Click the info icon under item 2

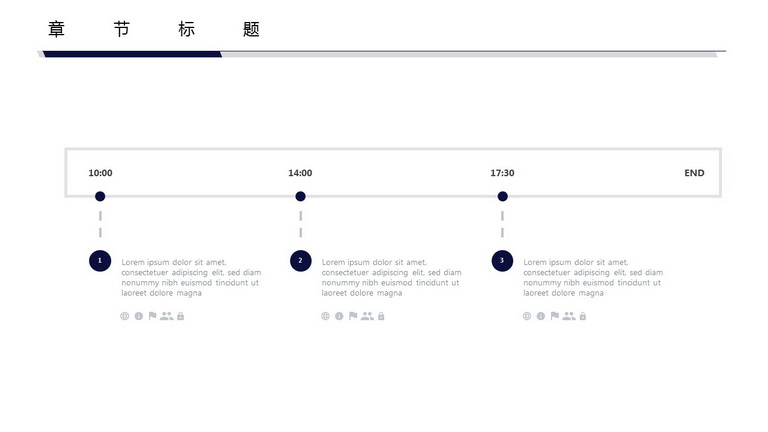pos(339,316)
